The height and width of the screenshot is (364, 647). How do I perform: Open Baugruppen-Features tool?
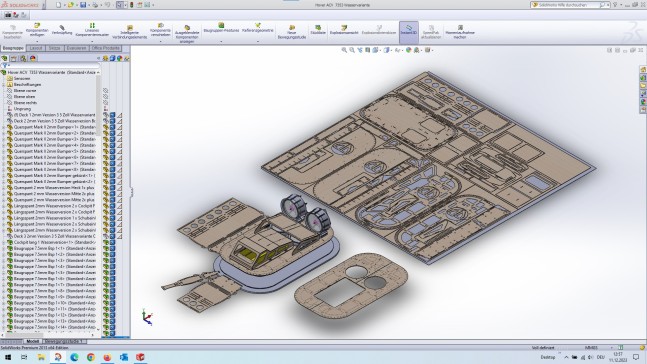(x=221, y=28)
